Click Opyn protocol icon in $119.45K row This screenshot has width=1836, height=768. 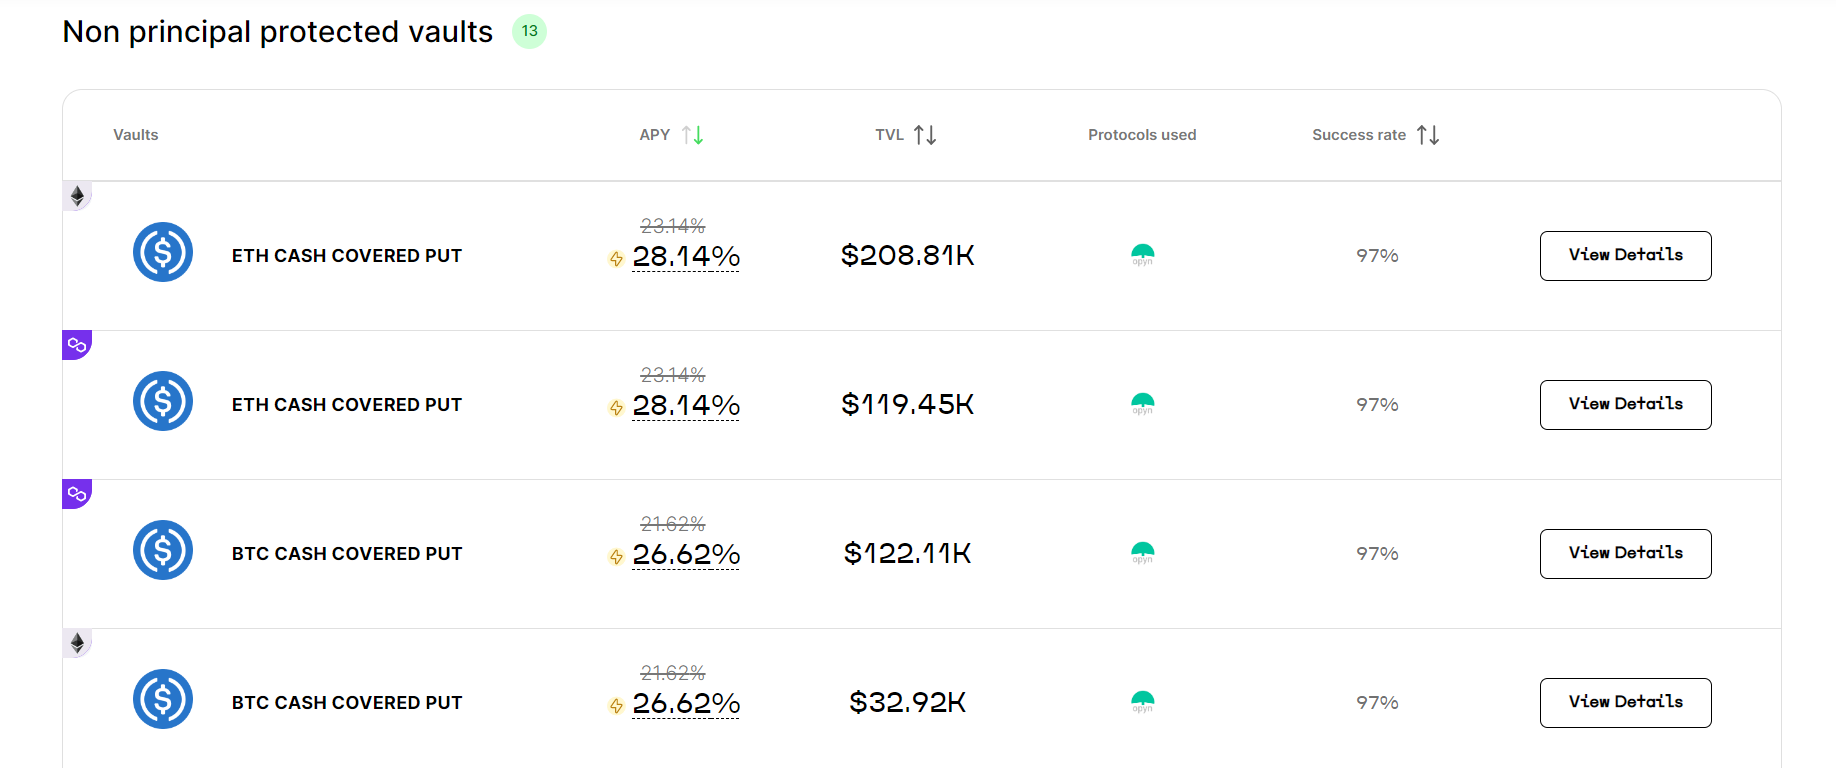pos(1142,404)
